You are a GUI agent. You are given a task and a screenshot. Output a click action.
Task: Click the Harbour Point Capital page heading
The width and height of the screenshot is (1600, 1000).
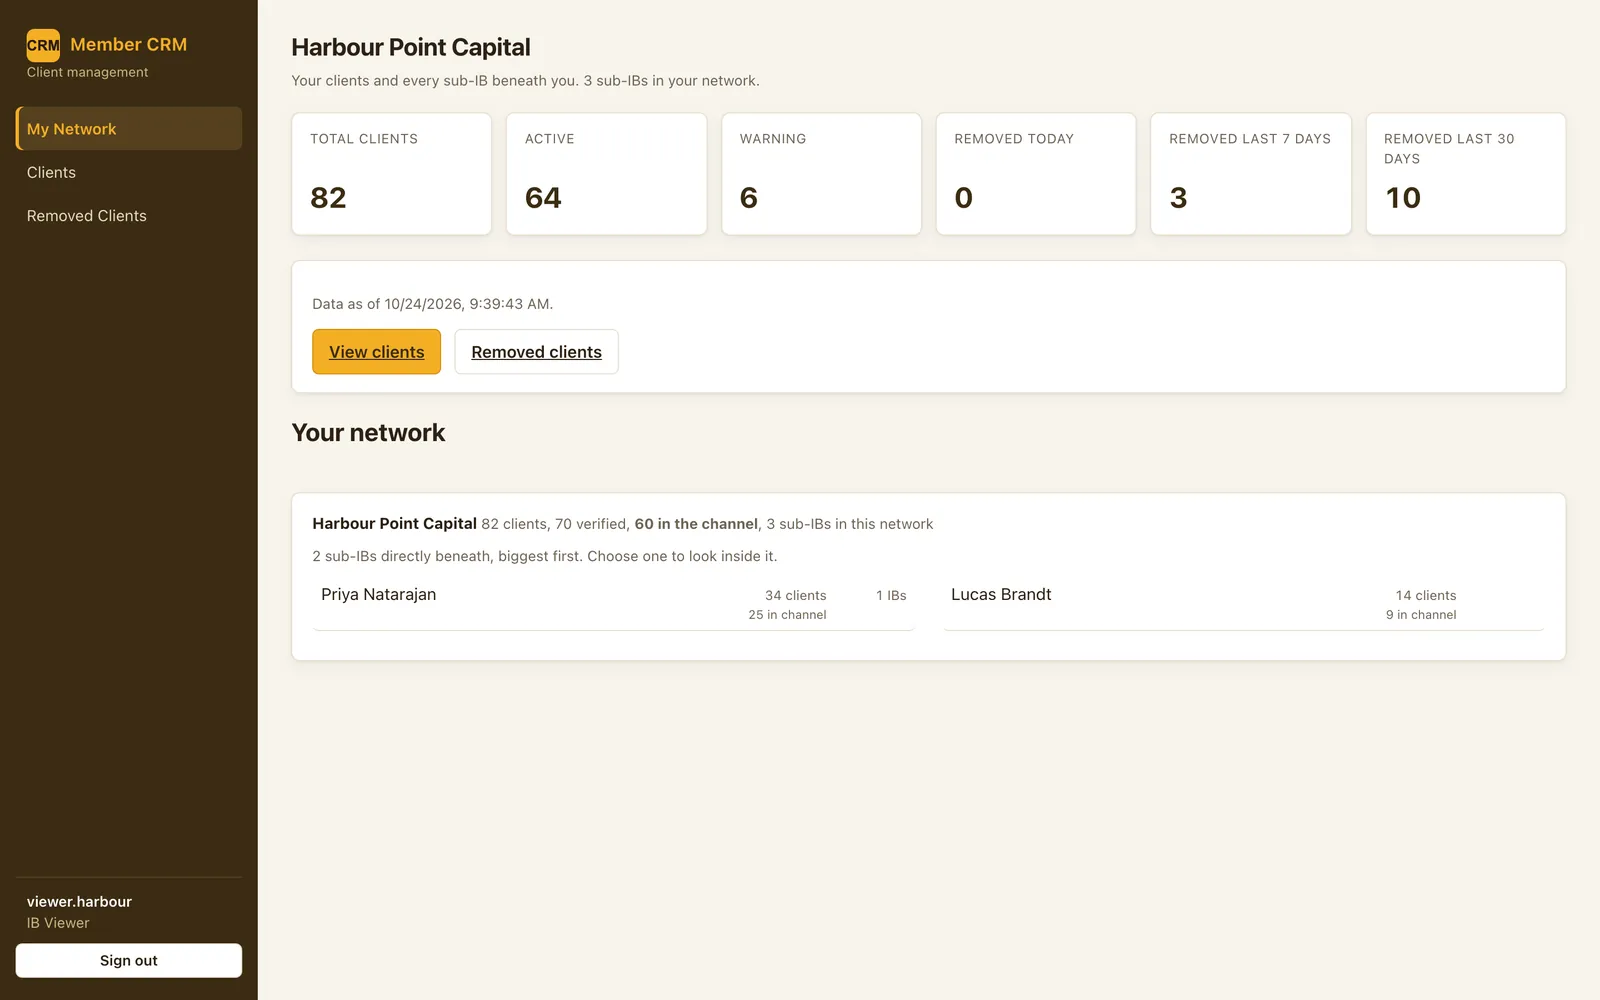(x=411, y=47)
